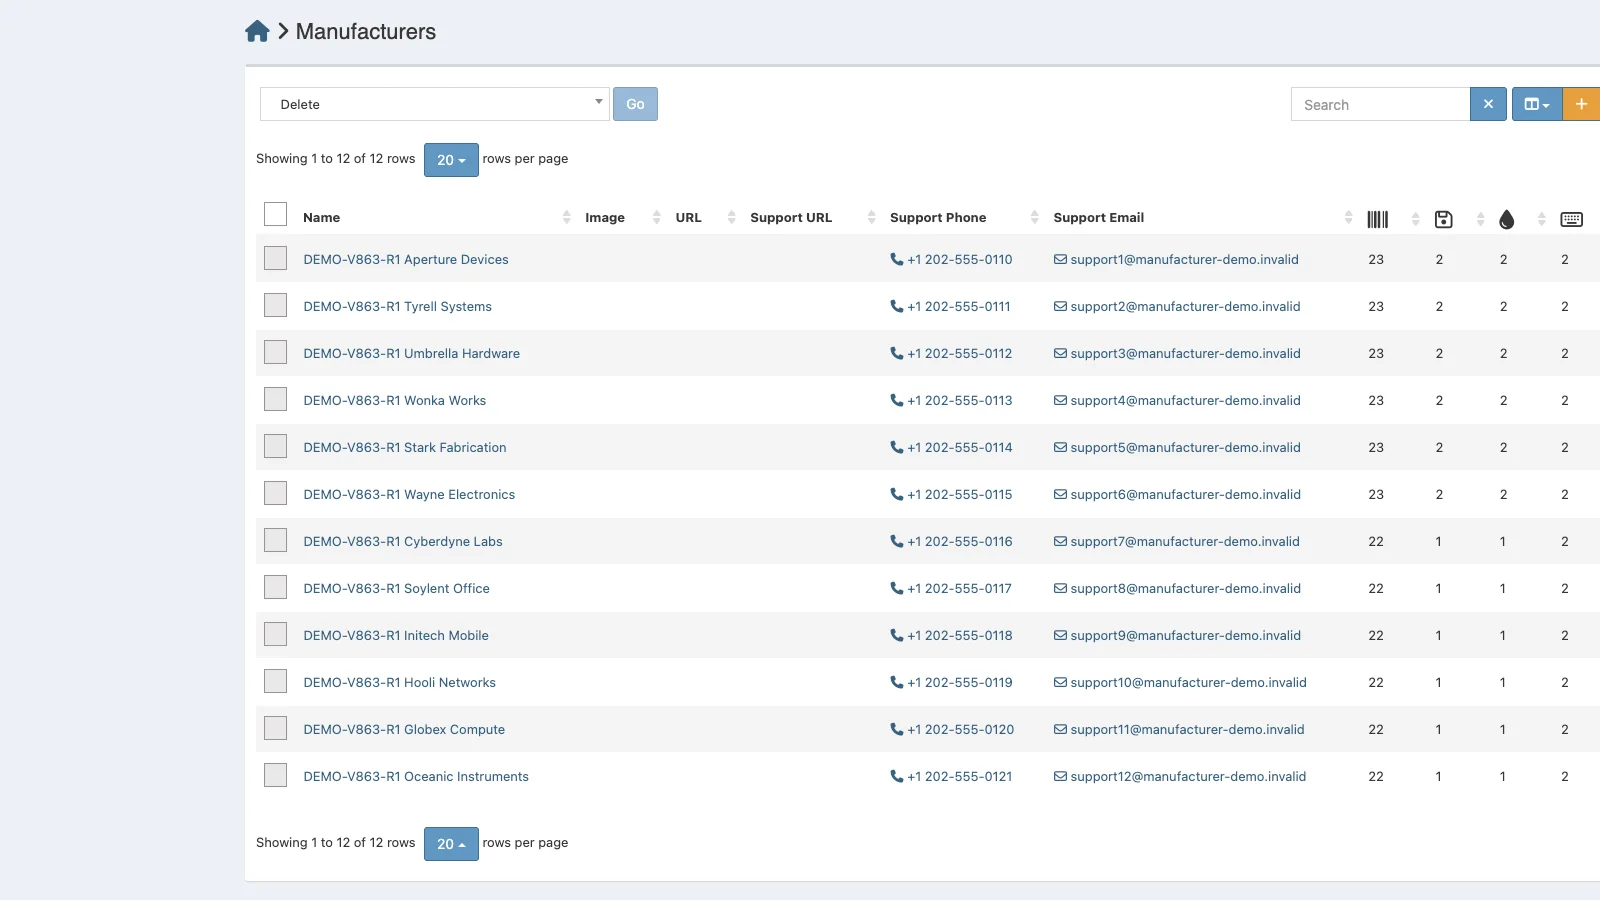
Task: Toggle the select-all checkbox in header
Action: pyautogui.click(x=275, y=214)
